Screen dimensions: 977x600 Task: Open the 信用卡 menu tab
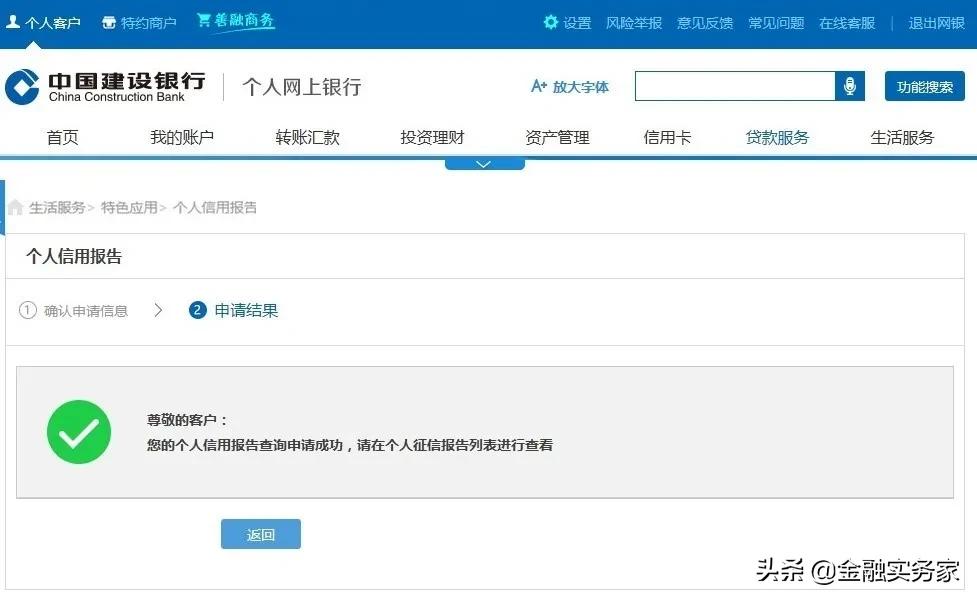667,137
